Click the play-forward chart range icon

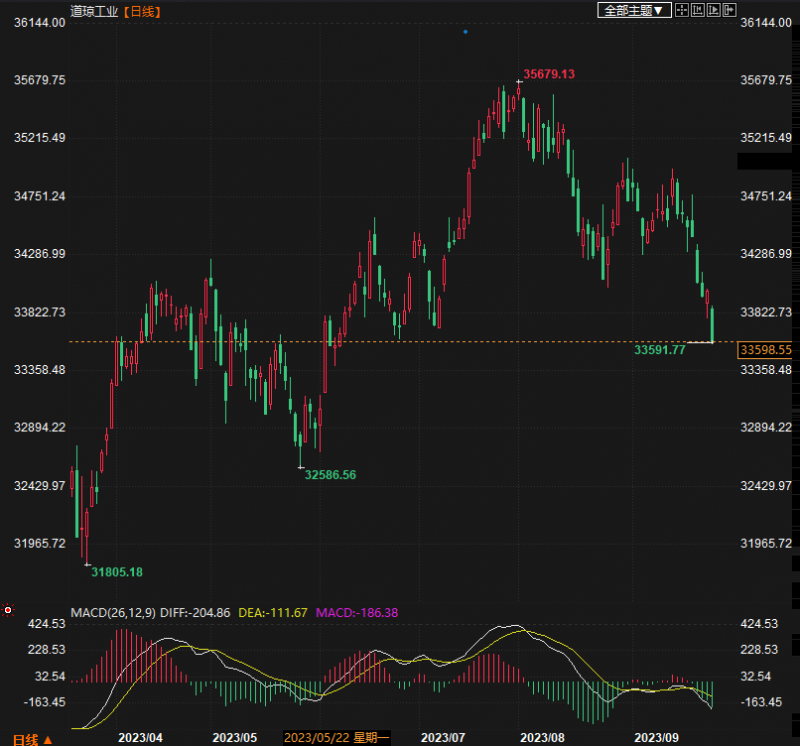(x=713, y=10)
